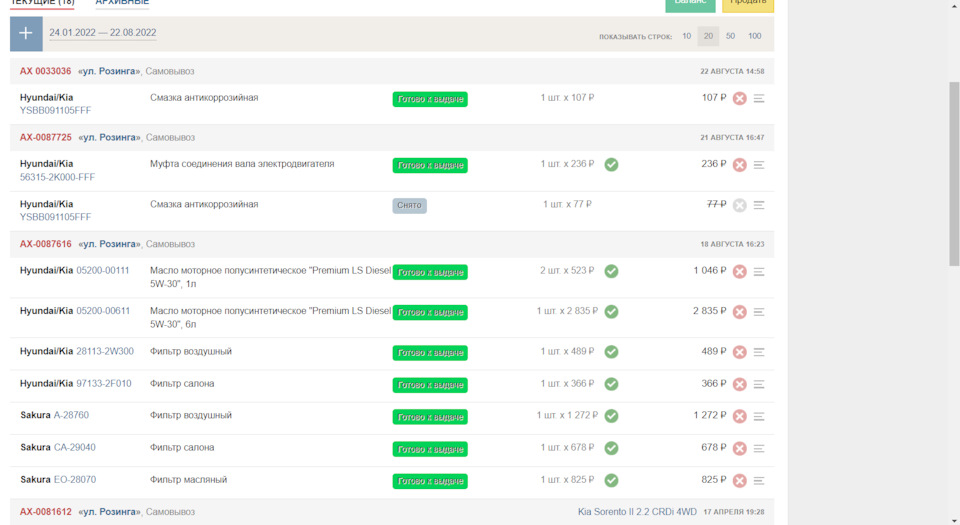Remove the 825 ₽ oil filter item
This screenshot has height=525, width=960.
(x=740, y=480)
